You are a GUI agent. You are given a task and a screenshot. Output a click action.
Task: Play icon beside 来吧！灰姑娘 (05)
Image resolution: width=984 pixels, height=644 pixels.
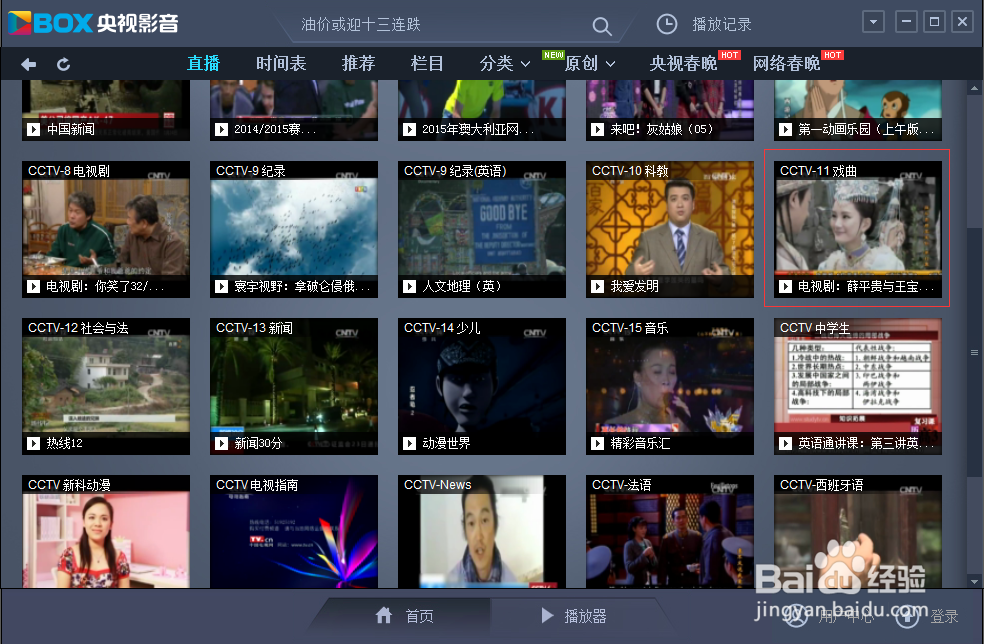(597, 129)
